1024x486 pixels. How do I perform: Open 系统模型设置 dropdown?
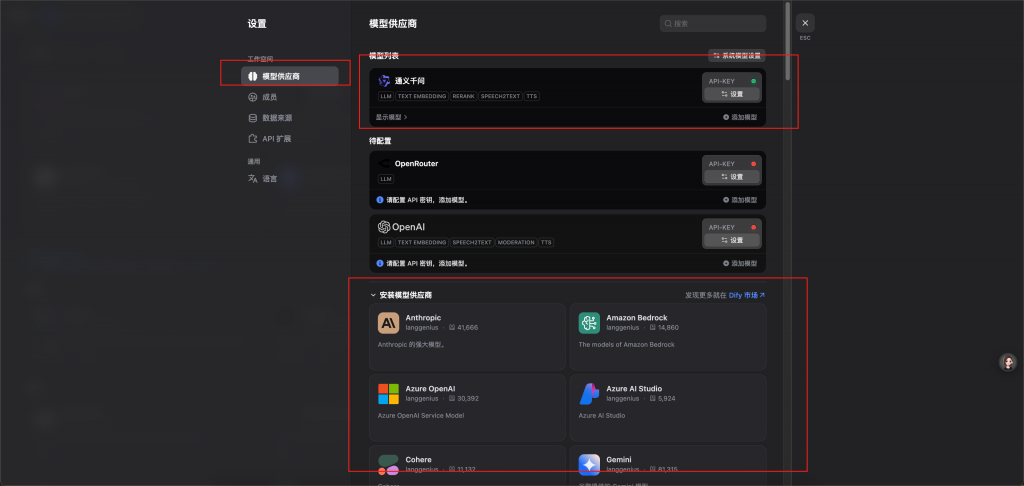click(x=736, y=55)
